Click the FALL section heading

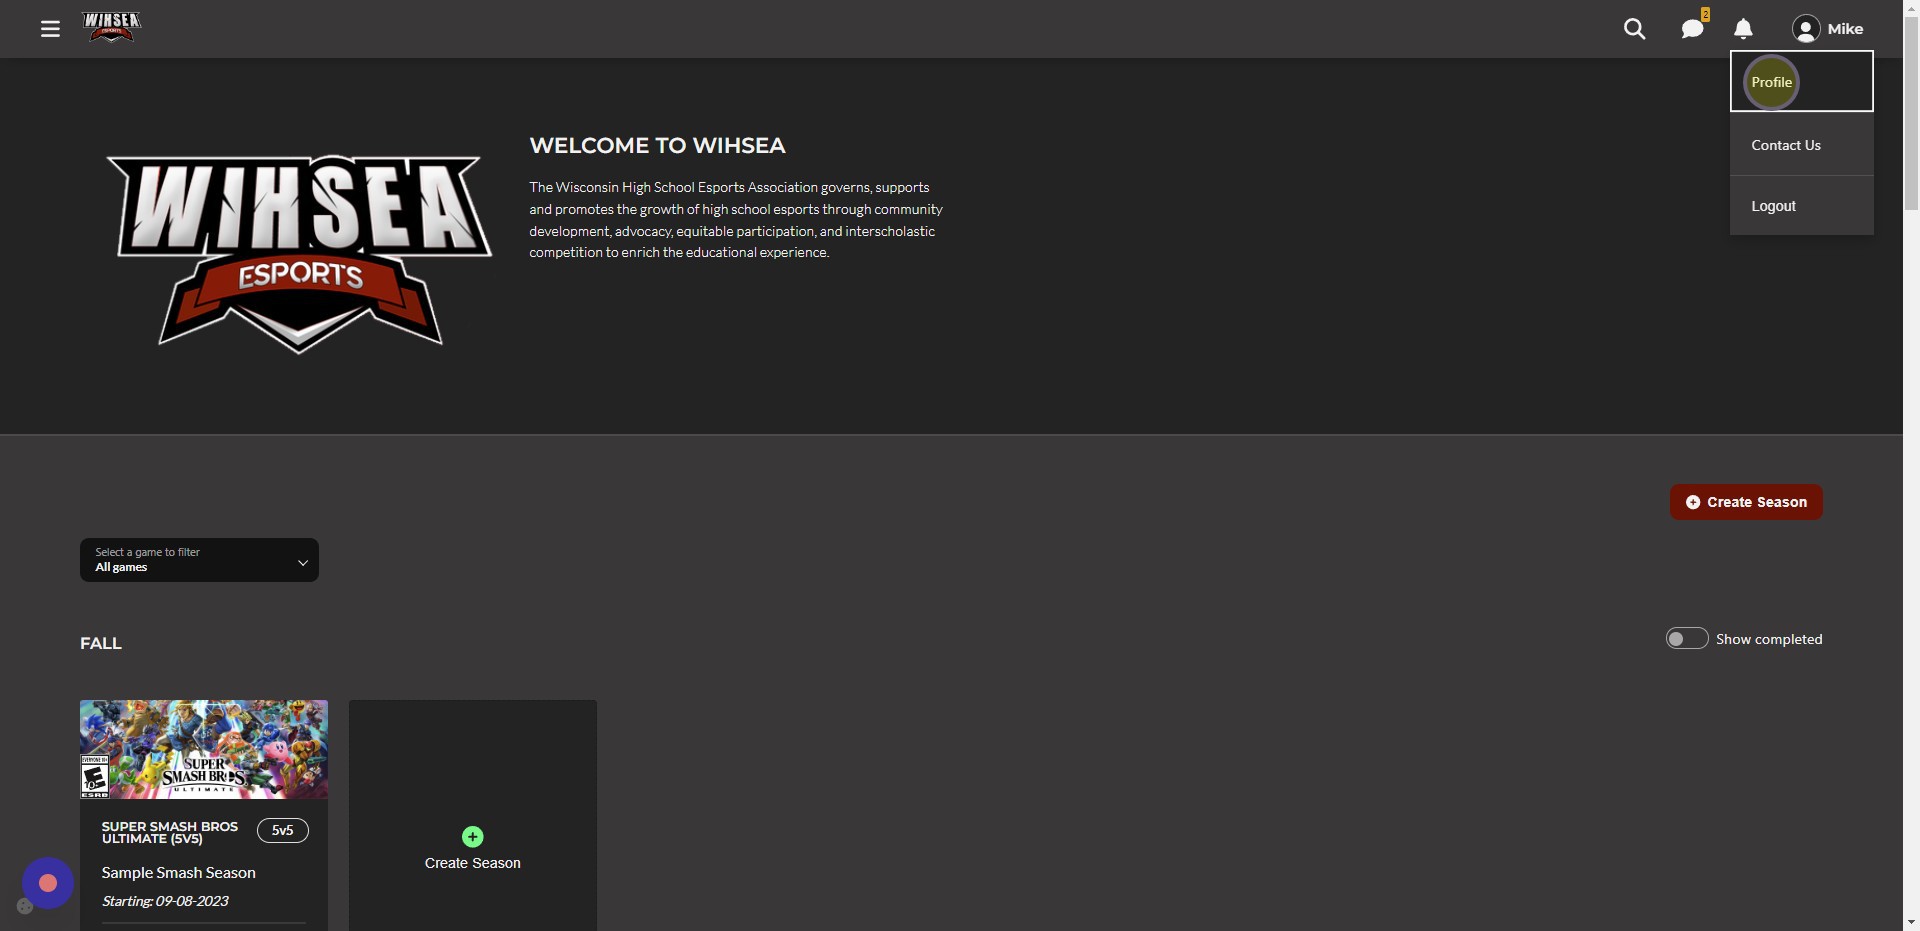101,643
